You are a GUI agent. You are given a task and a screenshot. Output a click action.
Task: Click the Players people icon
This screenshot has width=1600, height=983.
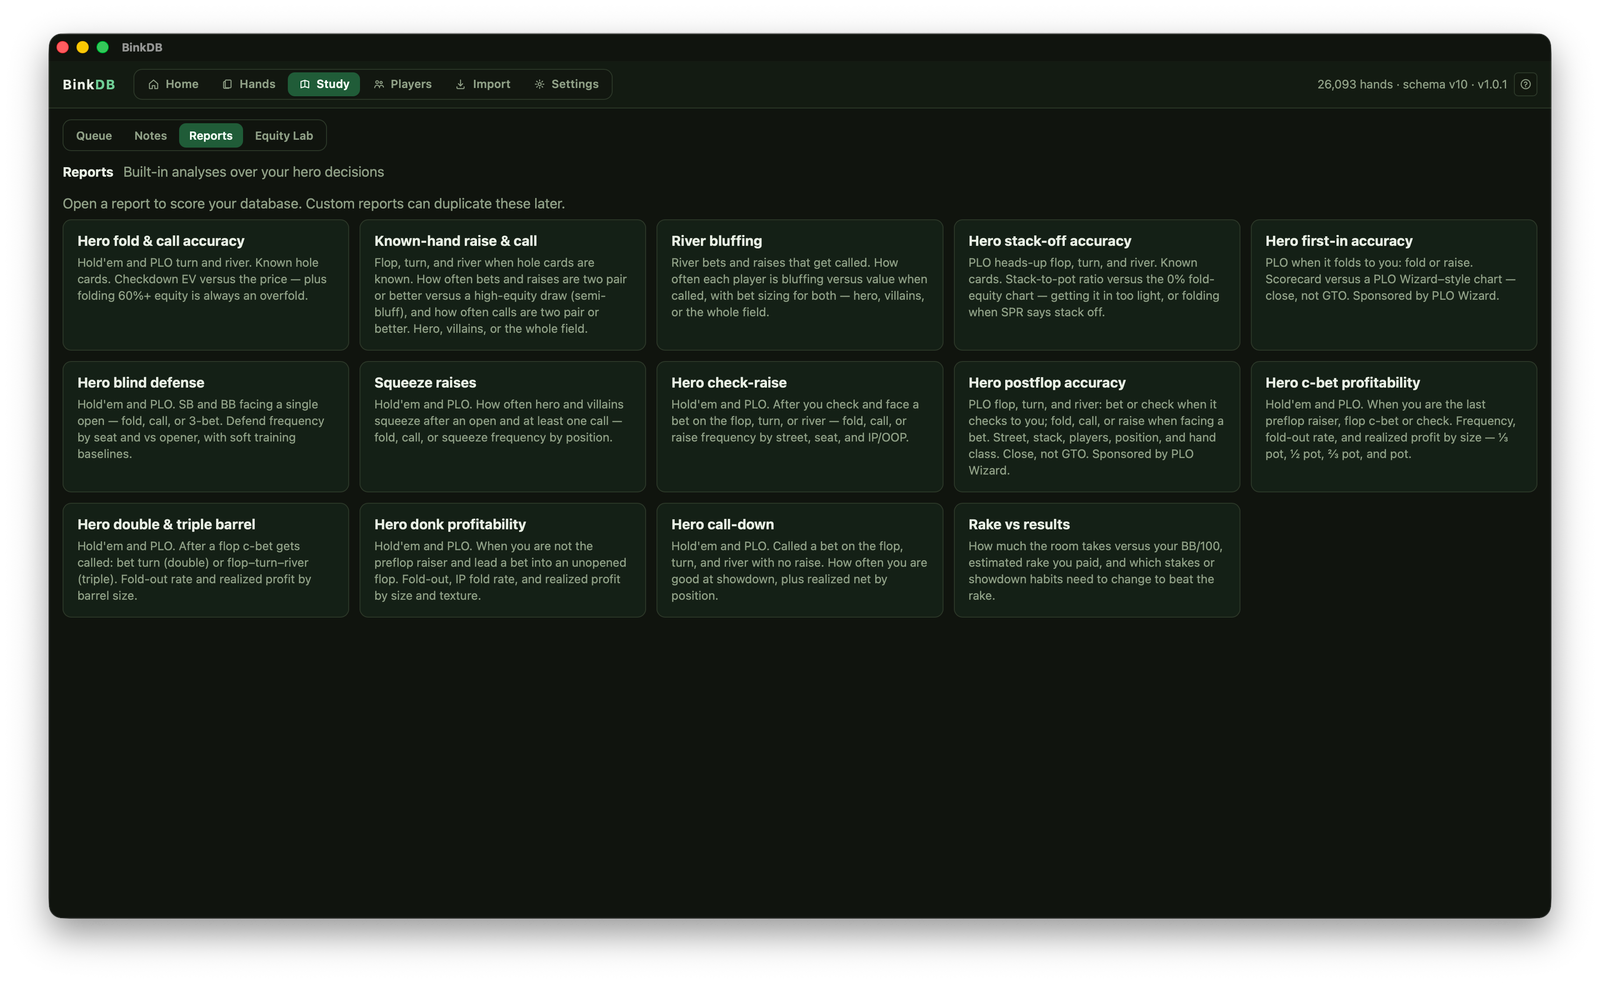(x=379, y=84)
